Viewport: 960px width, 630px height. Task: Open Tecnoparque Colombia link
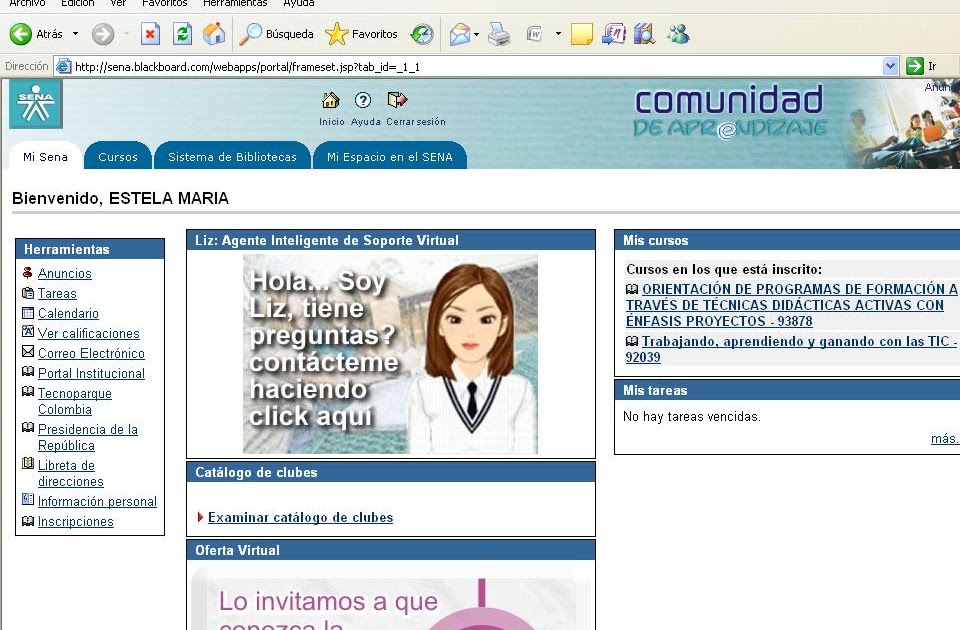[75, 402]
